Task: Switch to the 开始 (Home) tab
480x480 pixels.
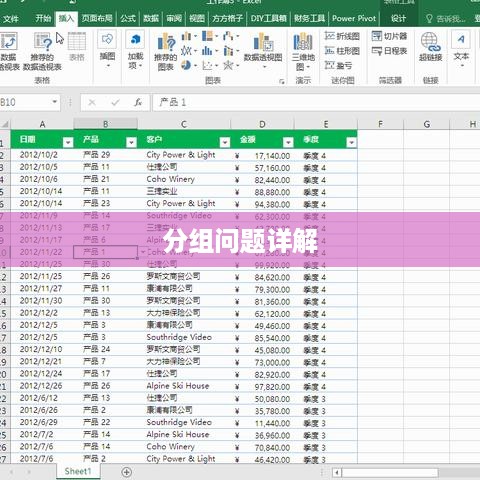Action: (x=43, y=18)
